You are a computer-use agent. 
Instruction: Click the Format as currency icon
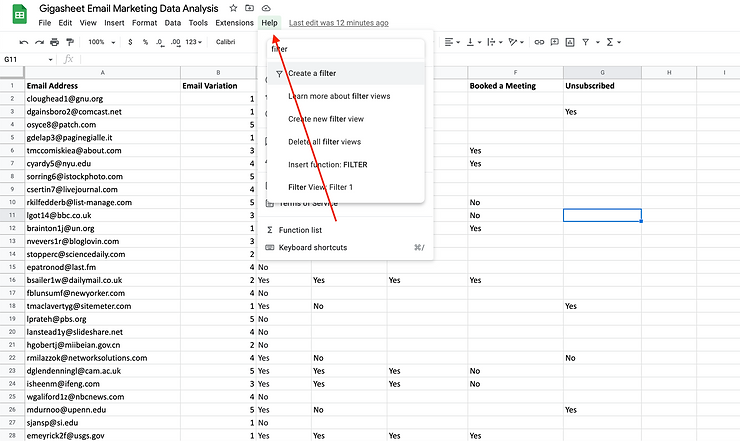pos(131,42)
